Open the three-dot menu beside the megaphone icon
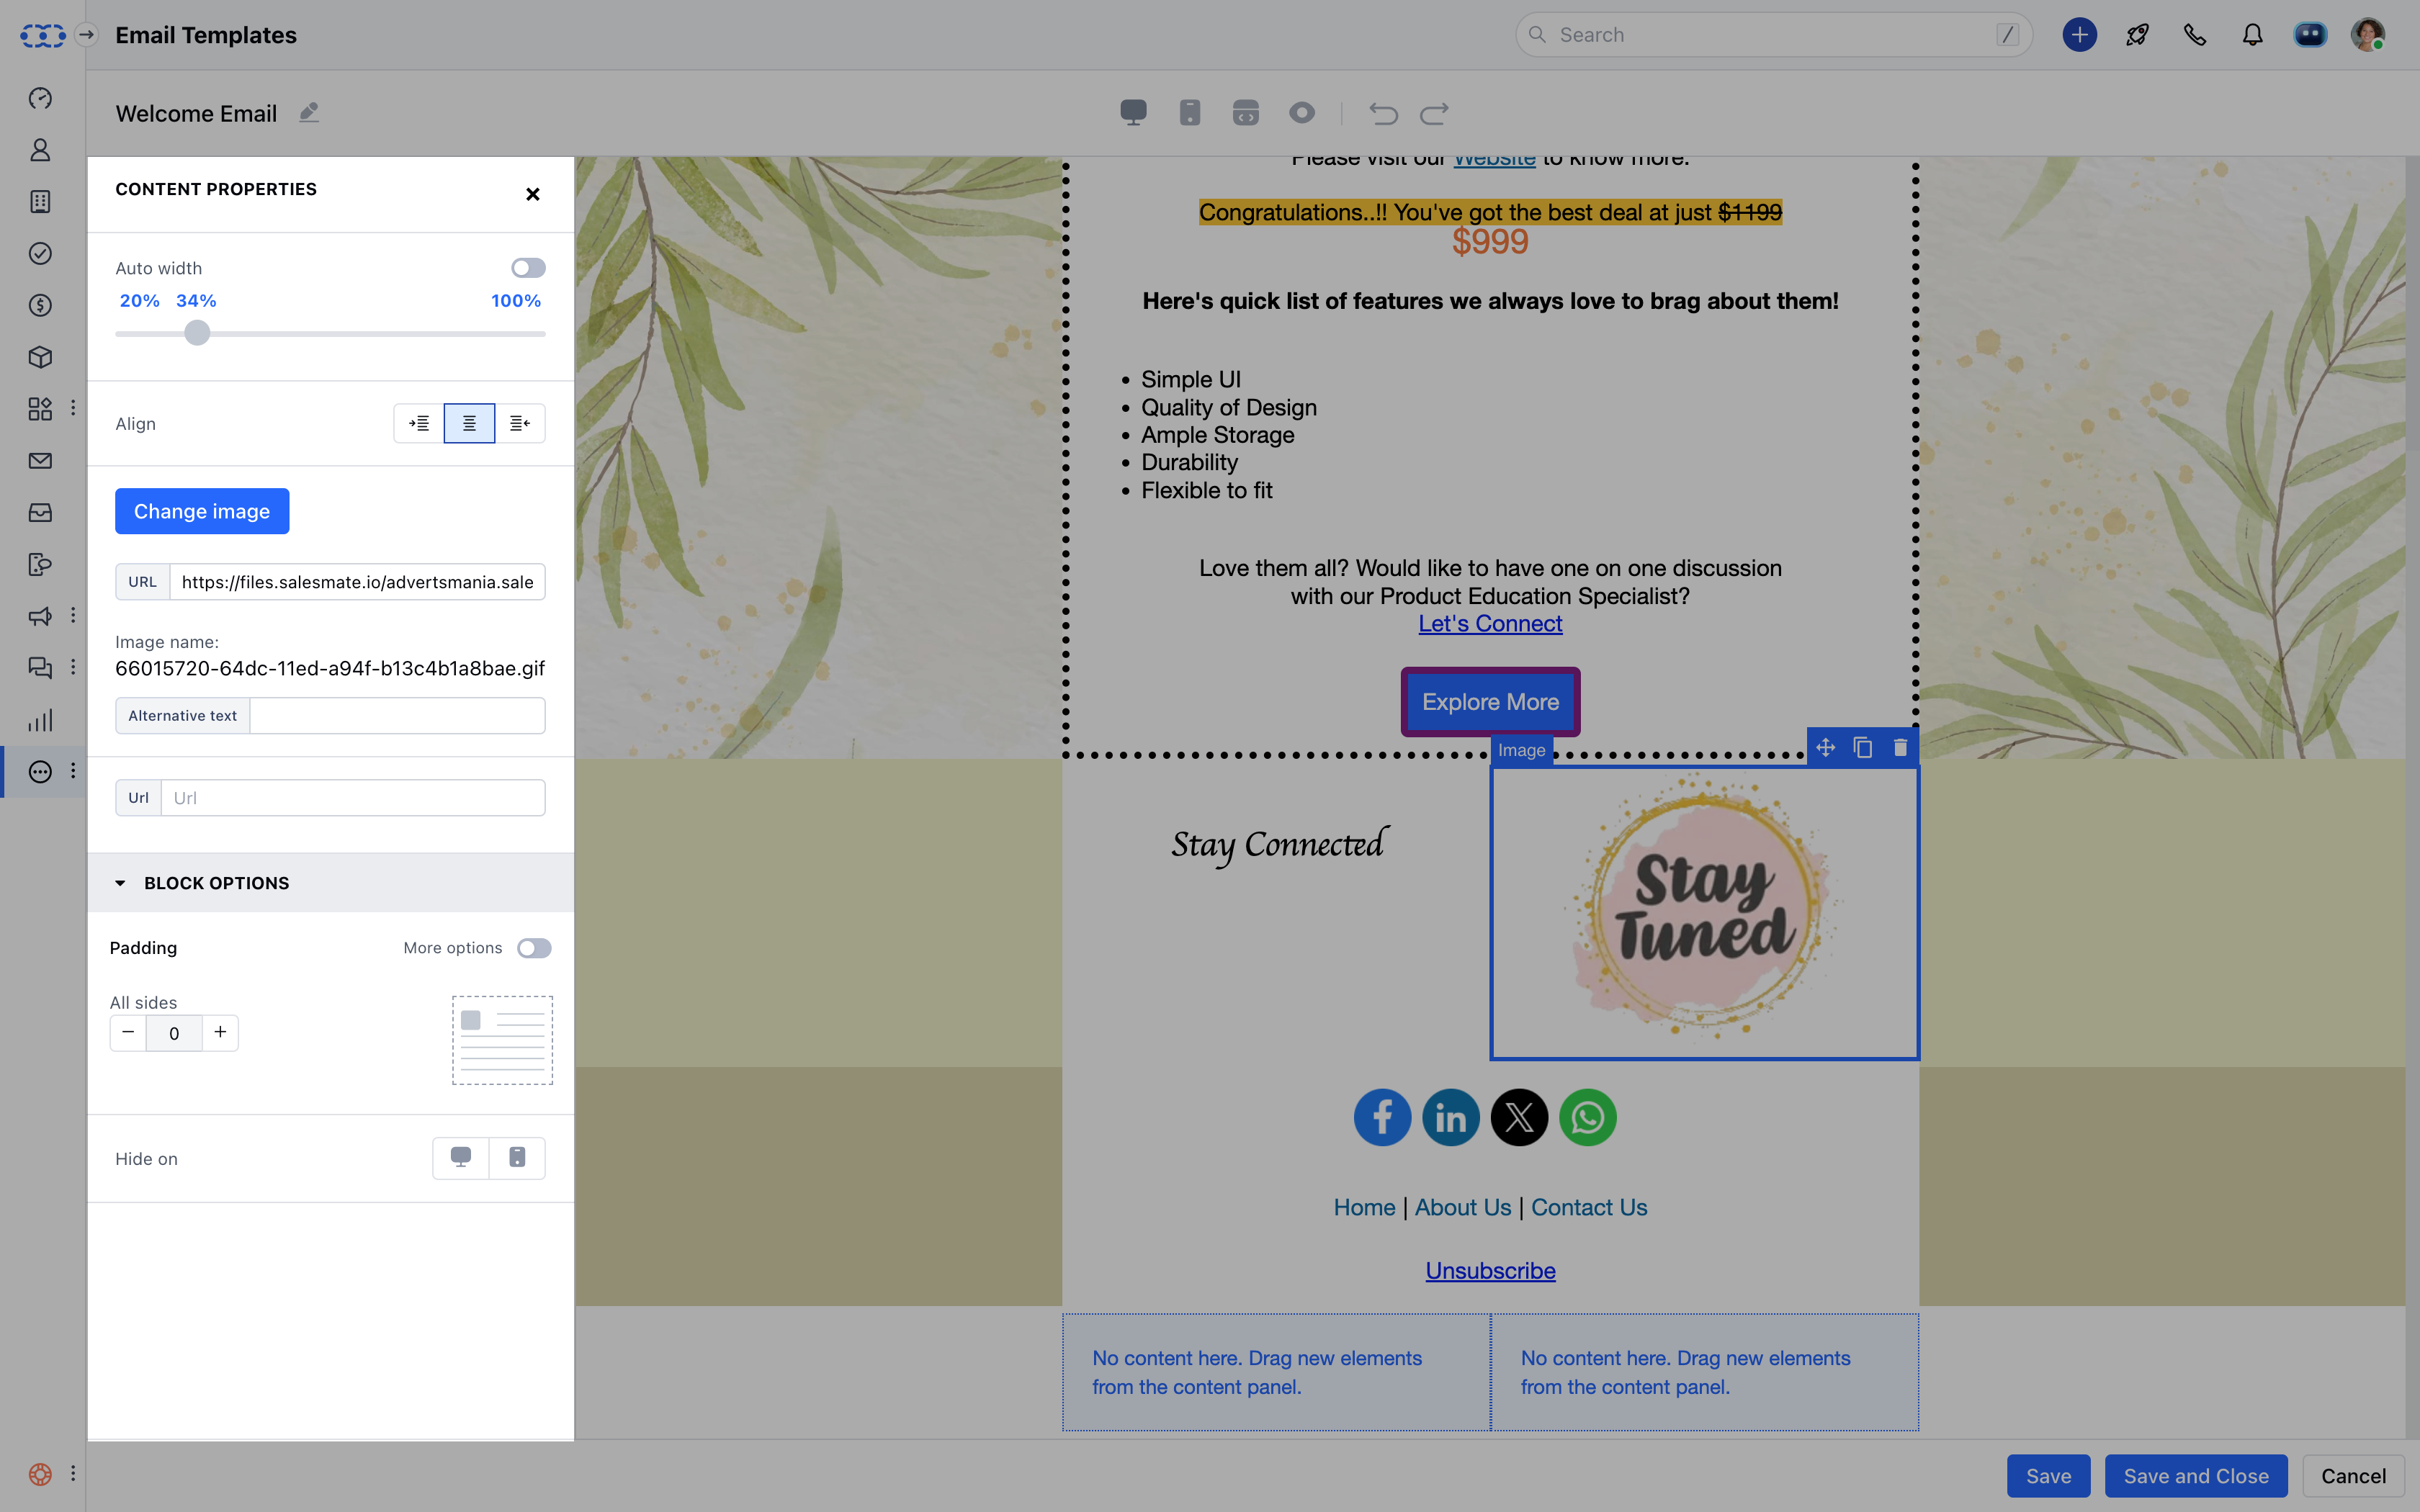 coord(73,615)
